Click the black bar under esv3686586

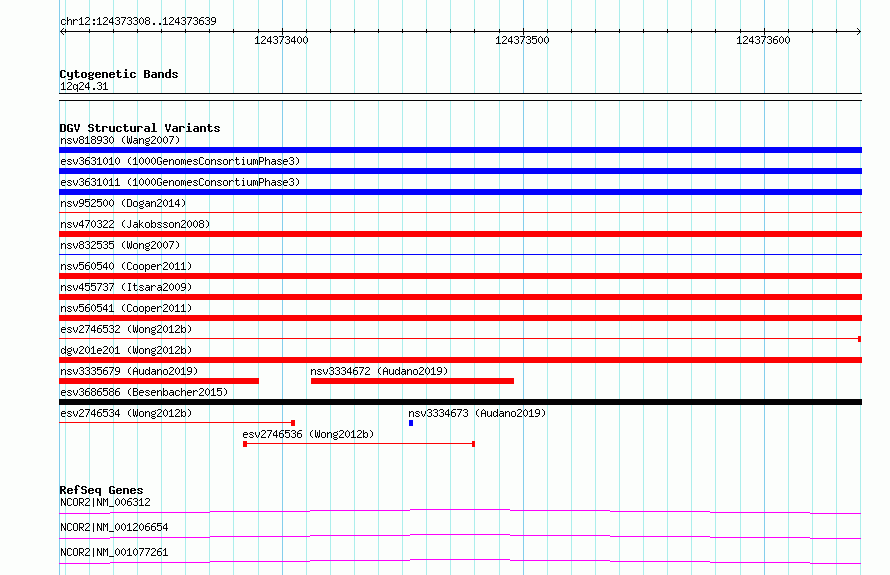point(460,402)
